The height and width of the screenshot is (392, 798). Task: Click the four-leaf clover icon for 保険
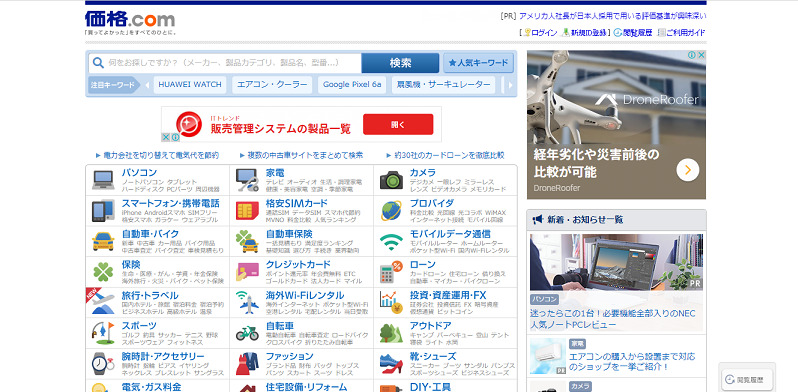(x=103, y=272)
